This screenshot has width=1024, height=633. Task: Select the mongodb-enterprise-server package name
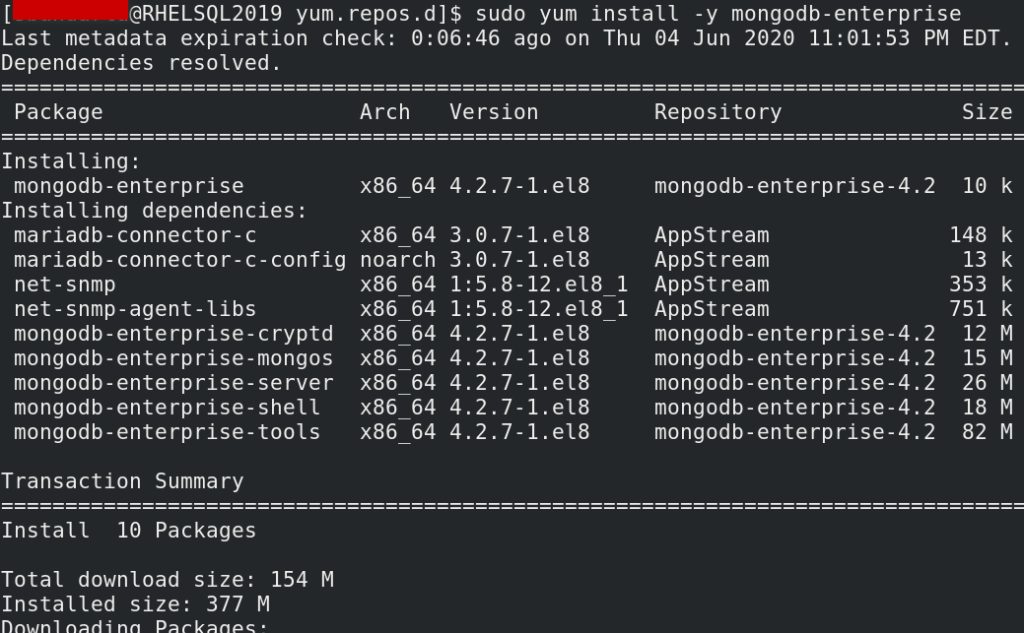pos(174,383)
